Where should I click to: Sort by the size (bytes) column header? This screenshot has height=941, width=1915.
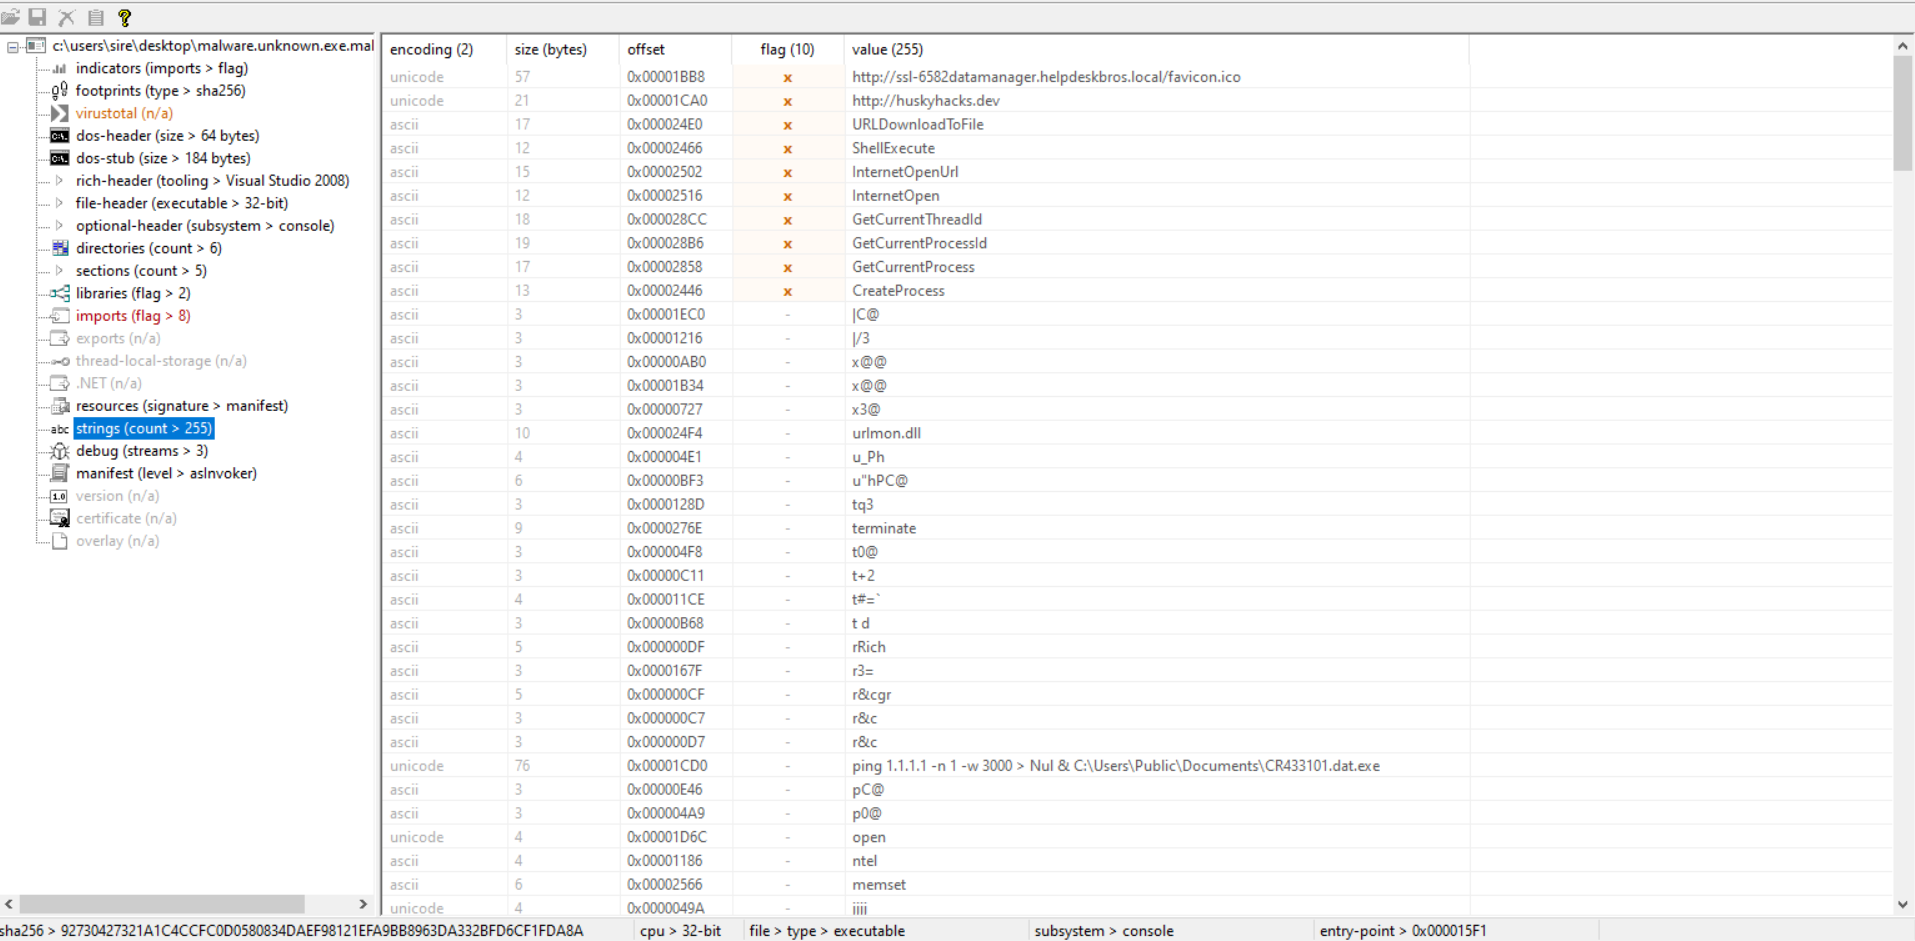(550, 49)
